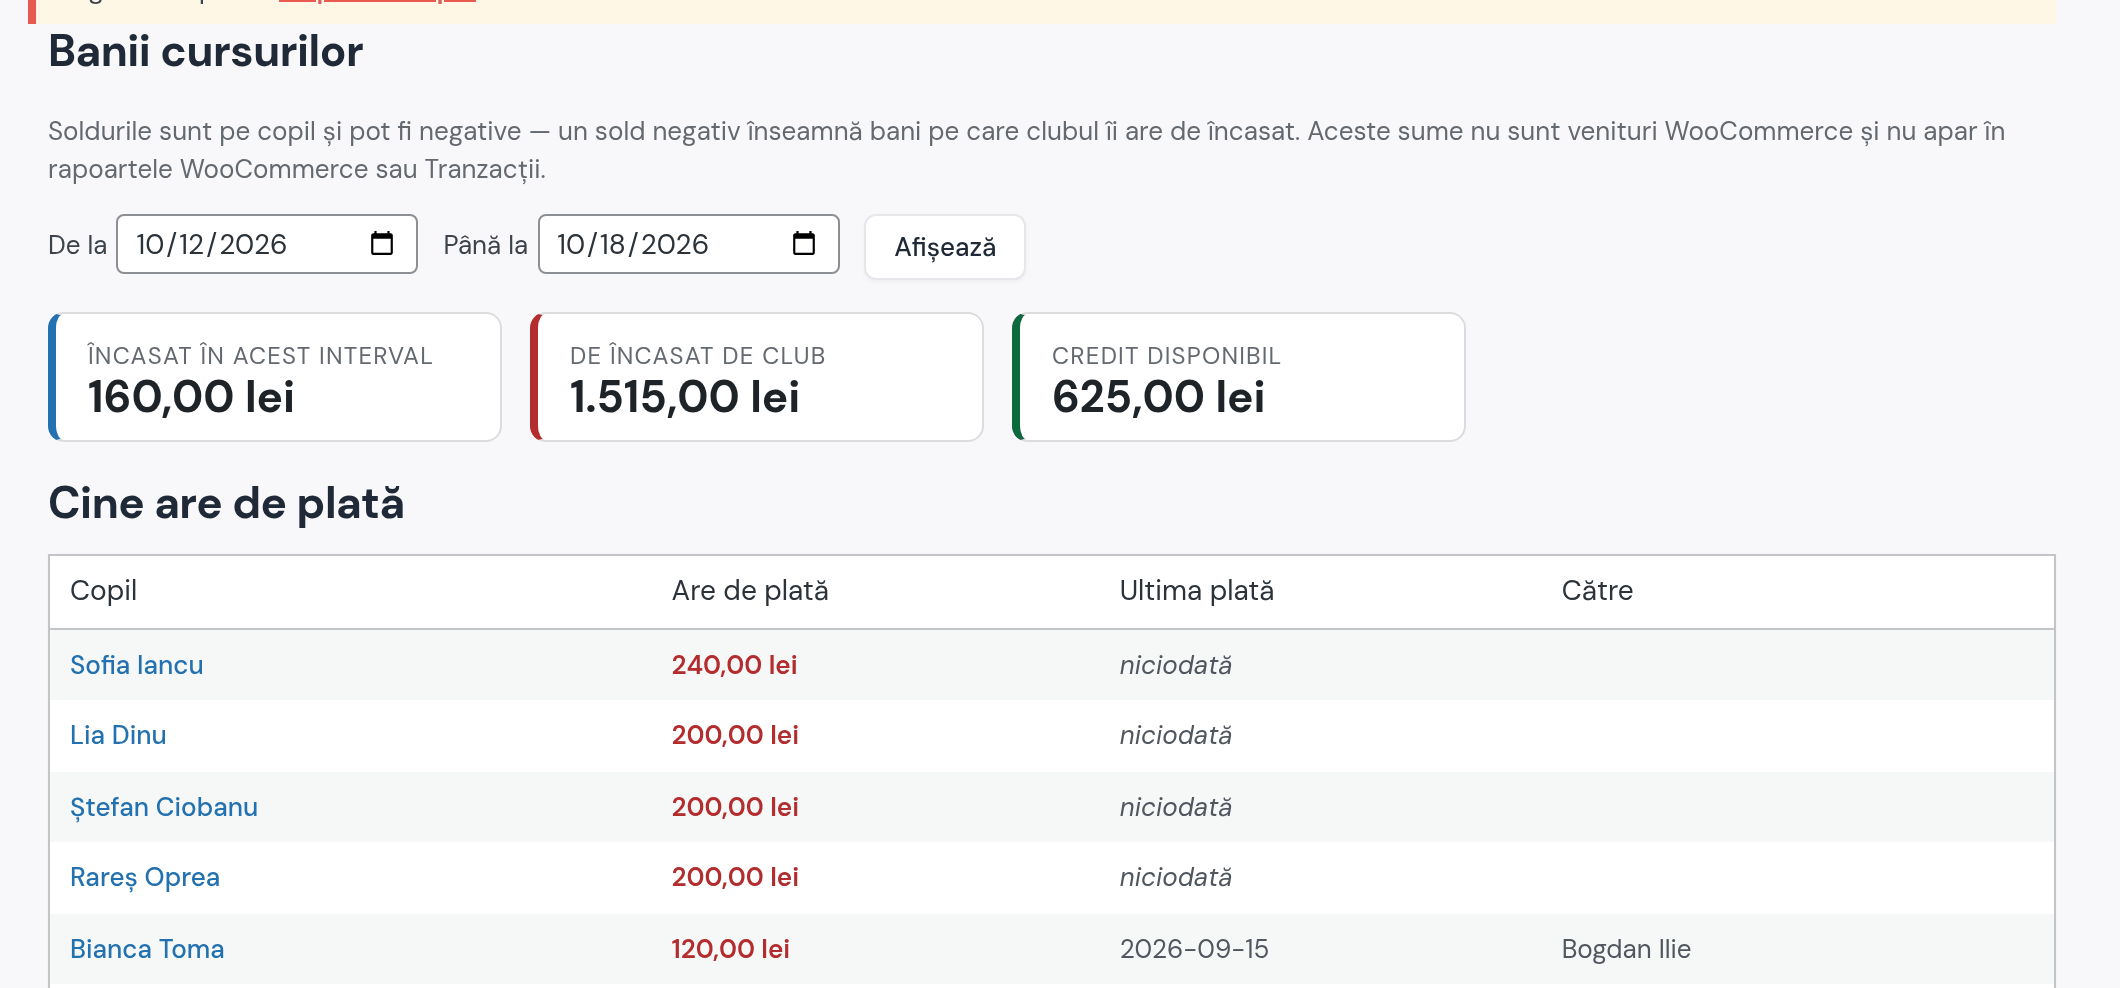Open Rareș Oprea's profile link
This screenshot has height=988, width=2120.
pos(145,877)
